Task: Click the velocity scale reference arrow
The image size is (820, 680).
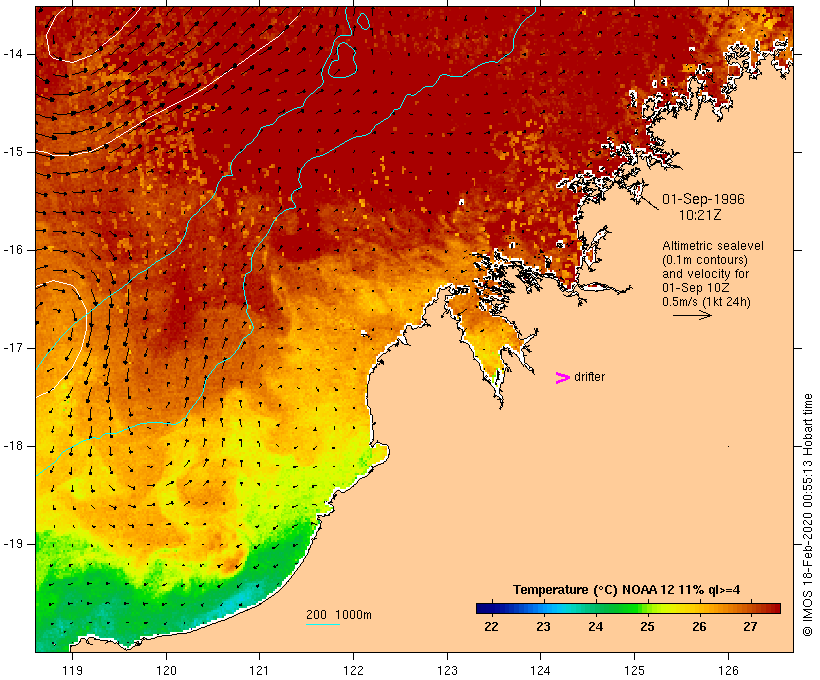Action: coord(692,315)
